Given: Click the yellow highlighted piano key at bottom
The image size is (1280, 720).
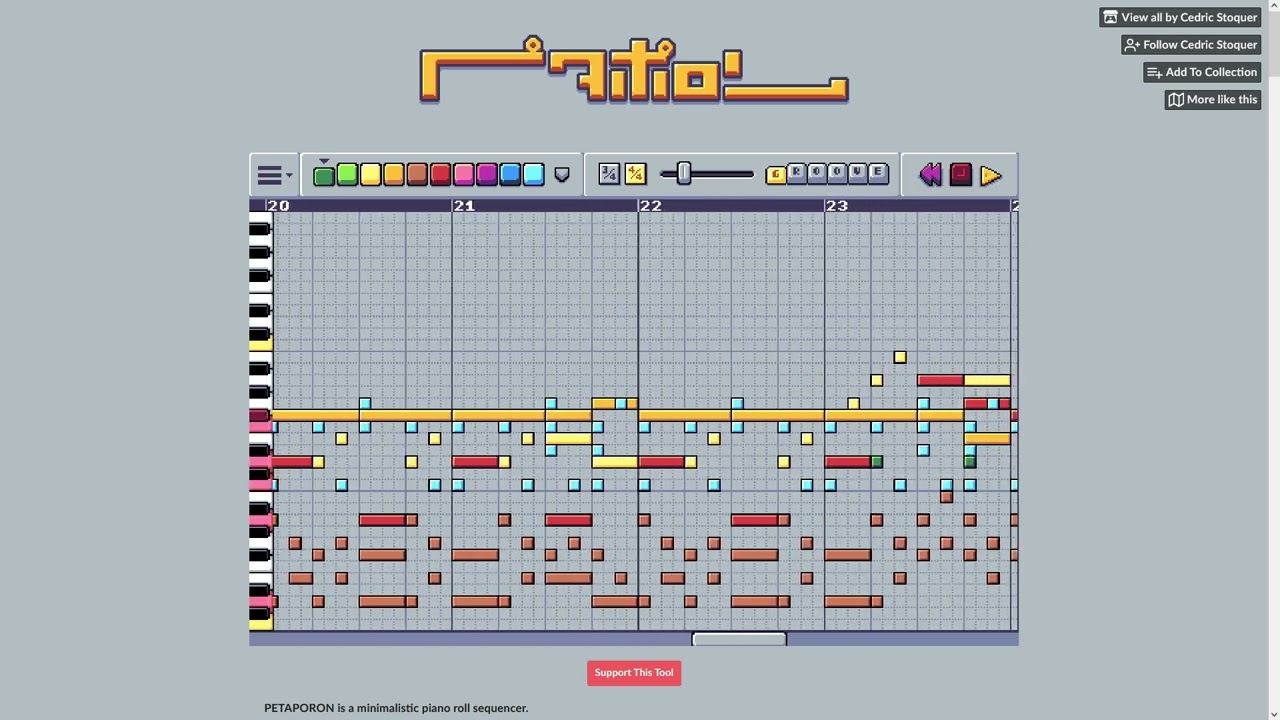Looking at the screenshot, I should coord(261,624).
